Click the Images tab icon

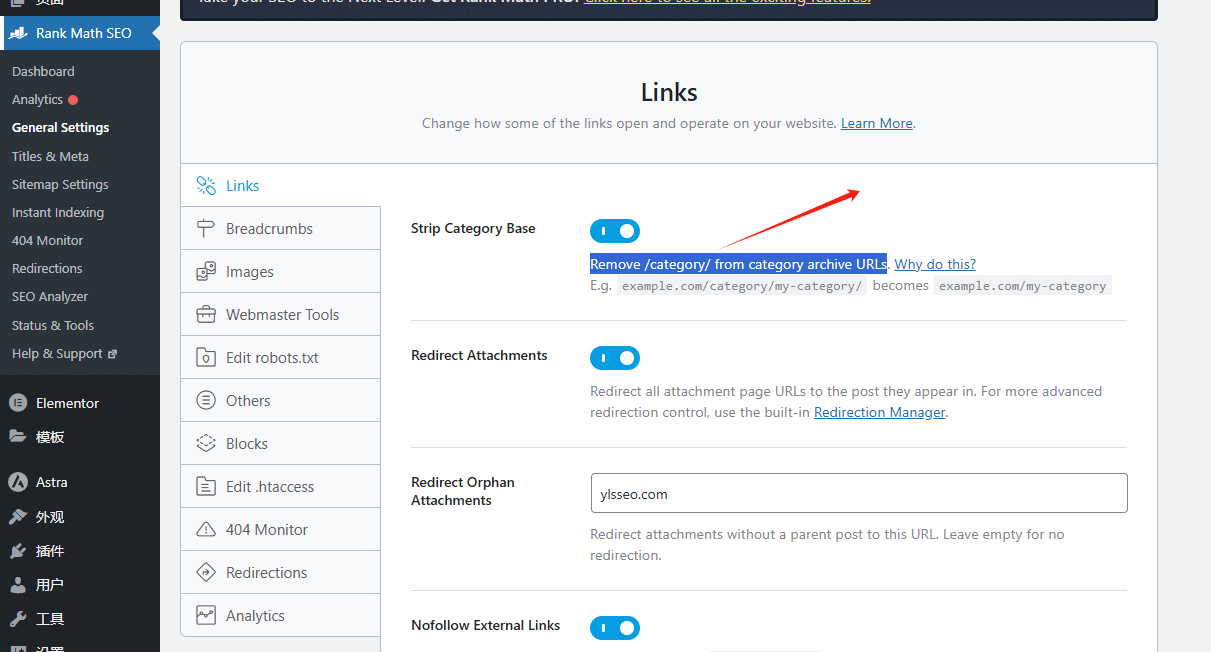[x=206, y=271]
